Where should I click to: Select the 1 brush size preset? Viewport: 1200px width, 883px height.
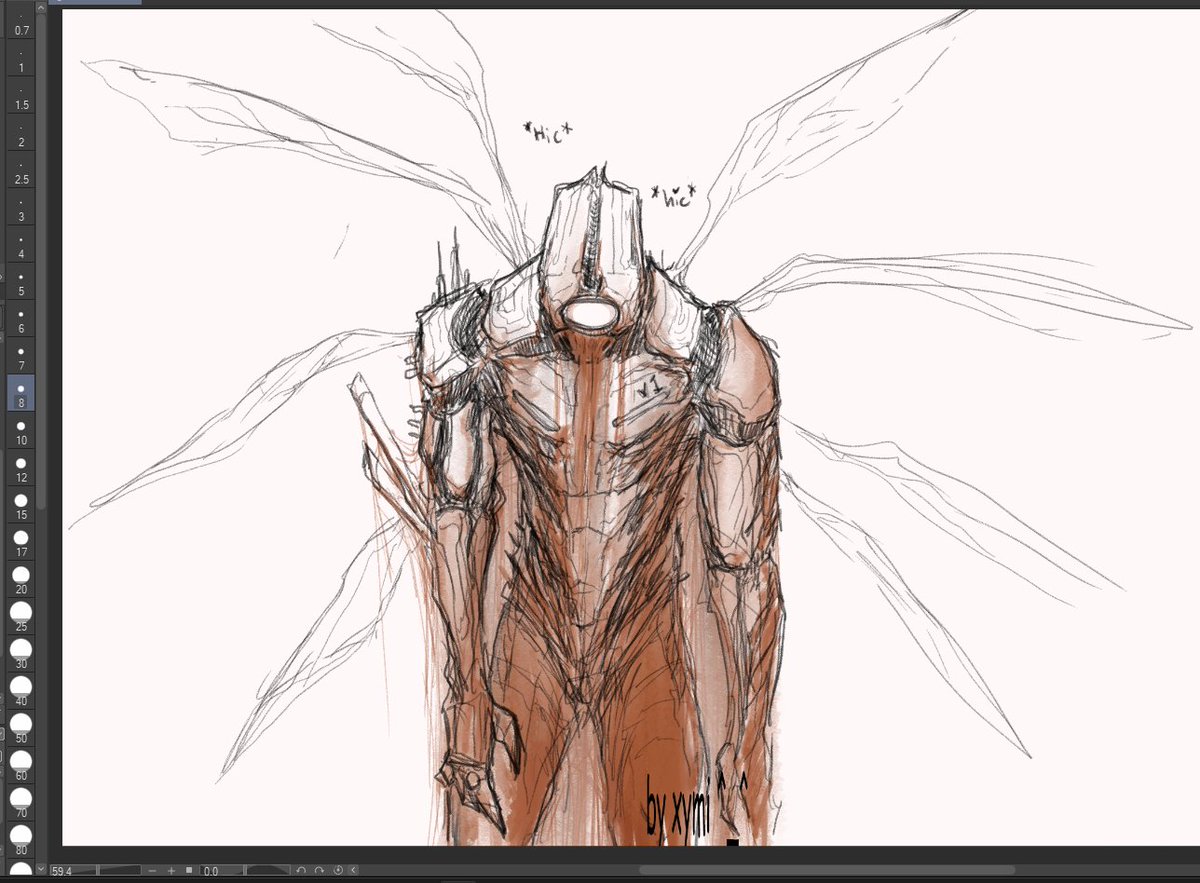click(x=21, y=59)
